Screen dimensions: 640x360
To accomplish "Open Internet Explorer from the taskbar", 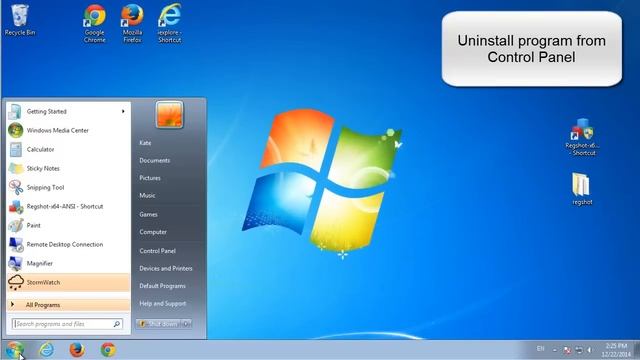I will [x=46, y=350].
